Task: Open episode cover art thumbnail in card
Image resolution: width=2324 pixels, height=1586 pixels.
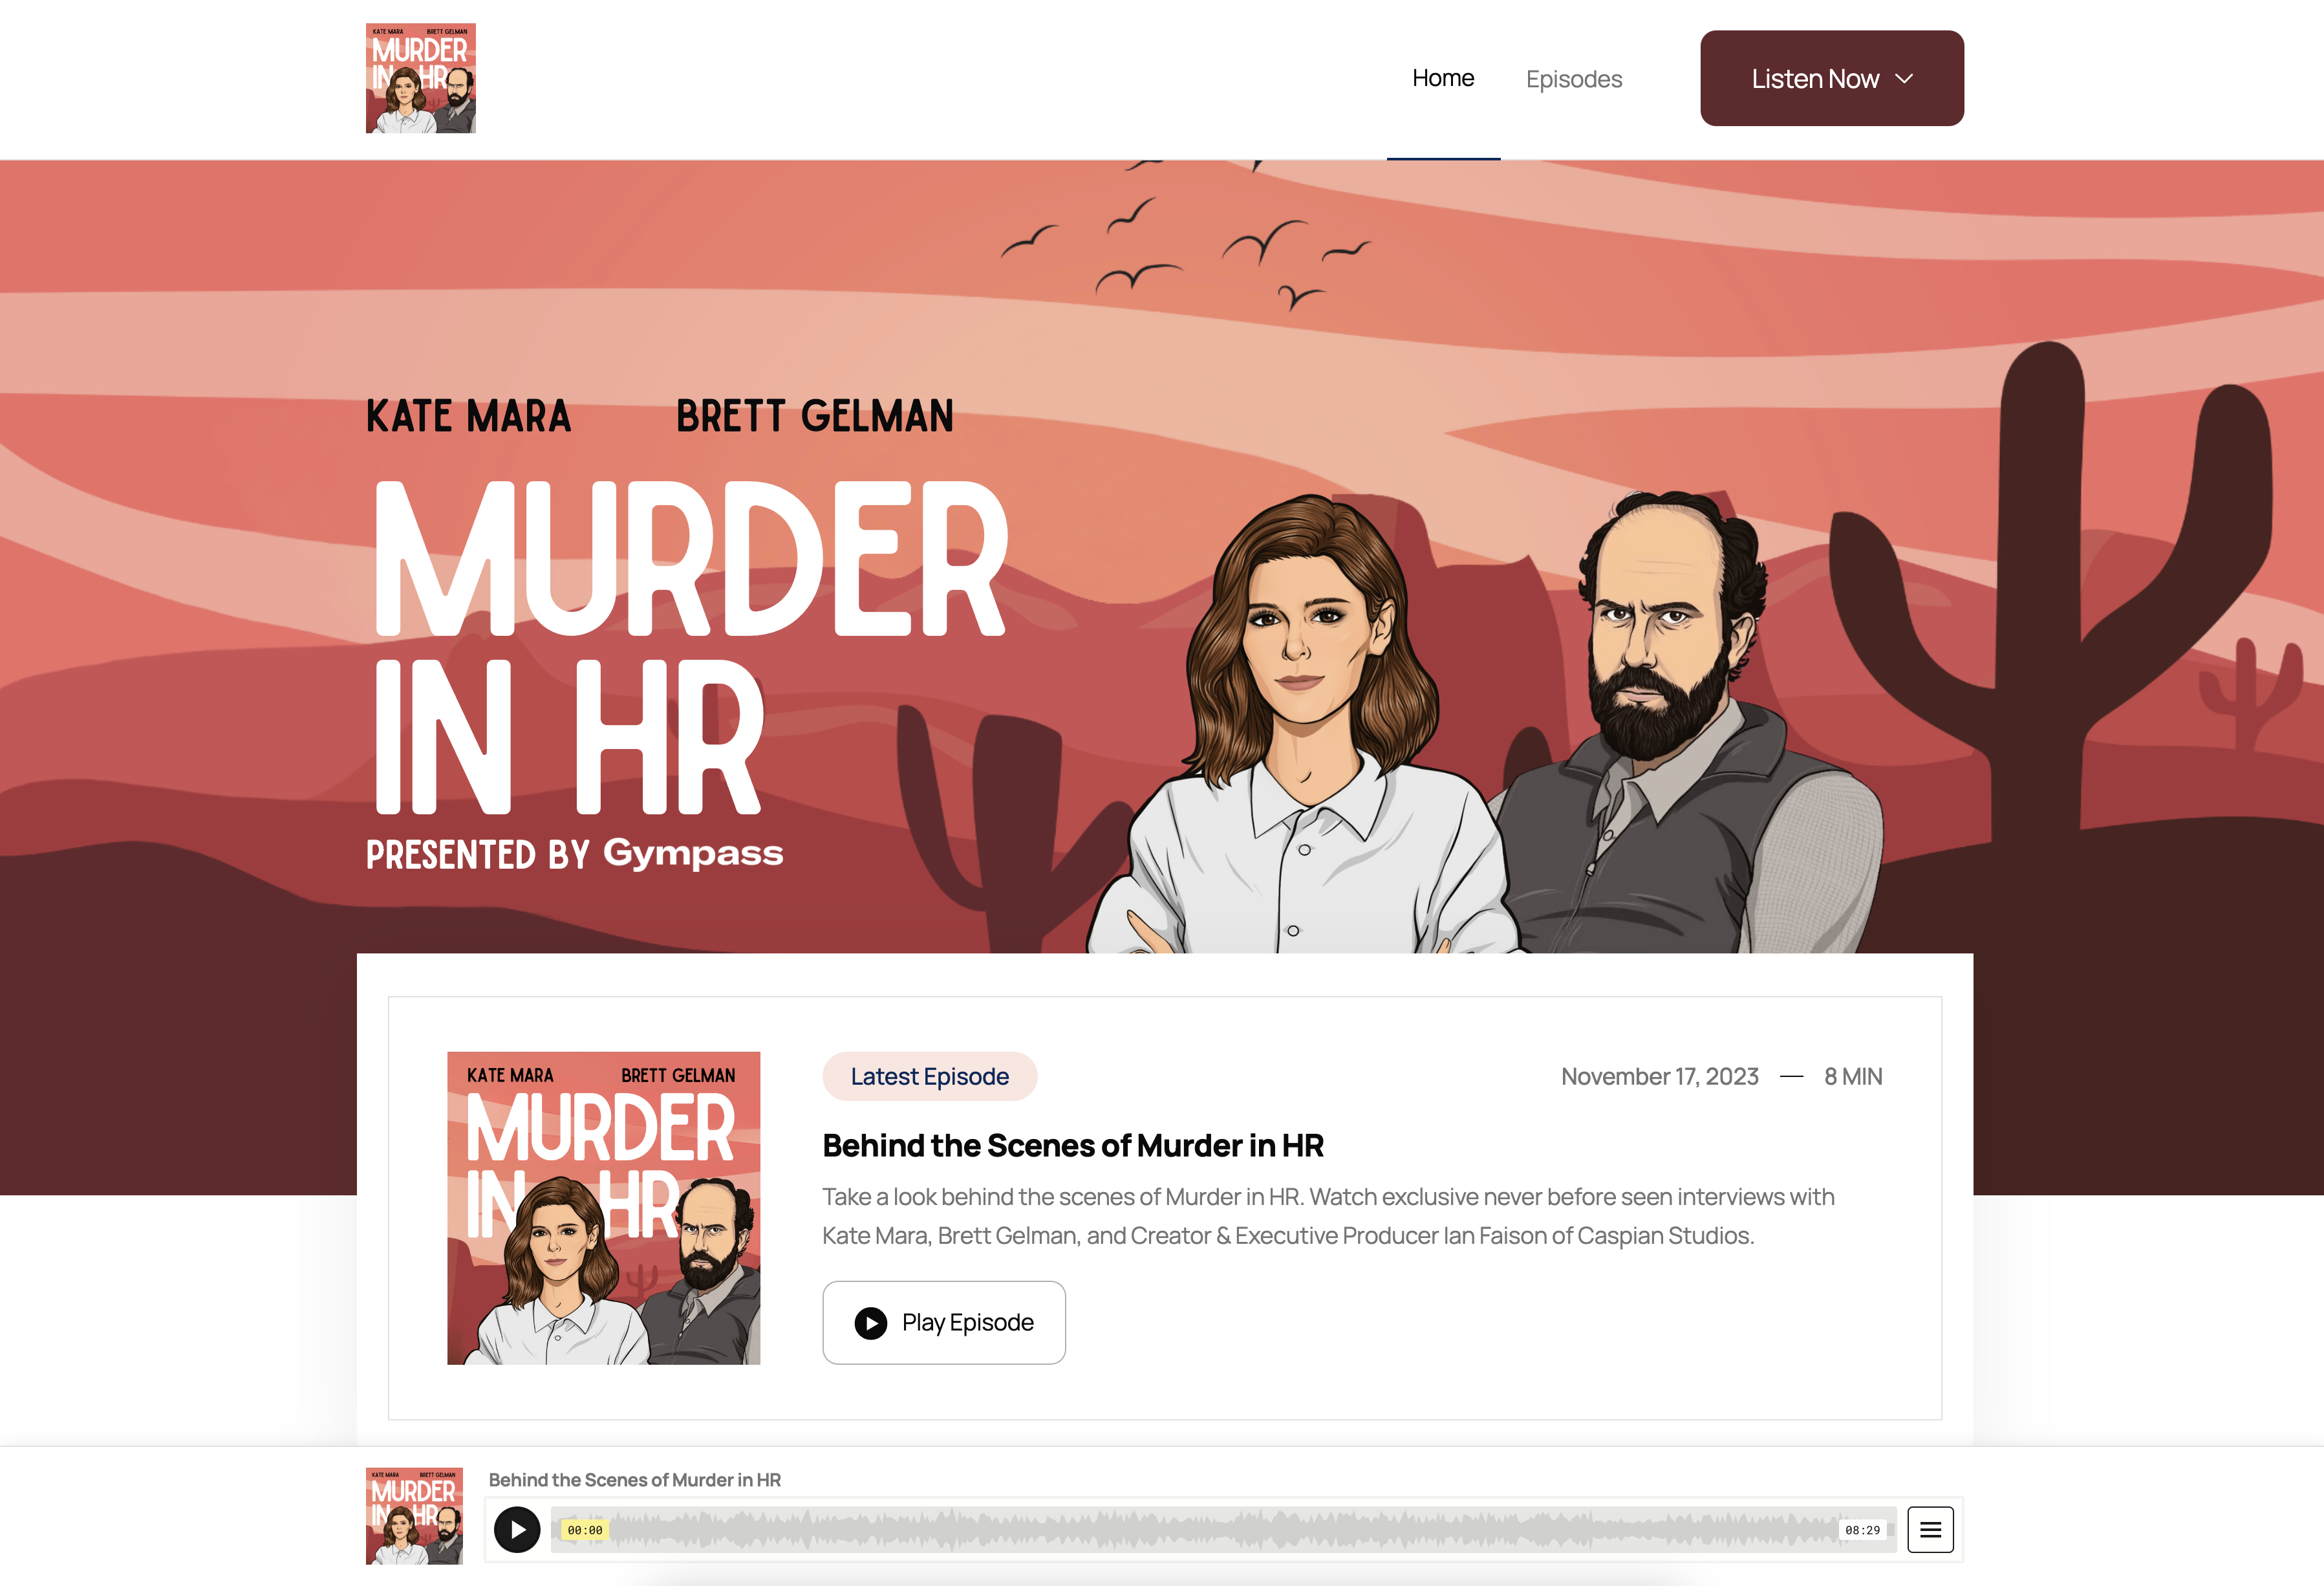Action: click(x=603, y=1207)
